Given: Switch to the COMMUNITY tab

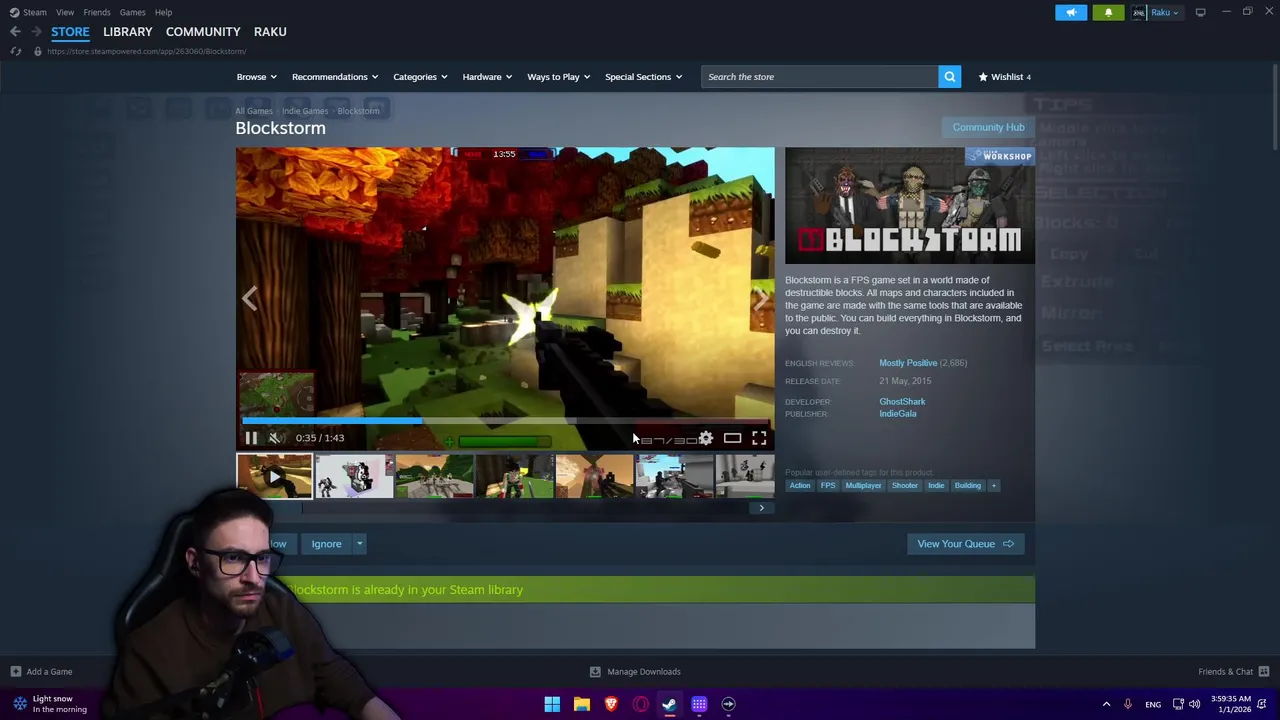Looking at the screenshot, I should point(203,32).
